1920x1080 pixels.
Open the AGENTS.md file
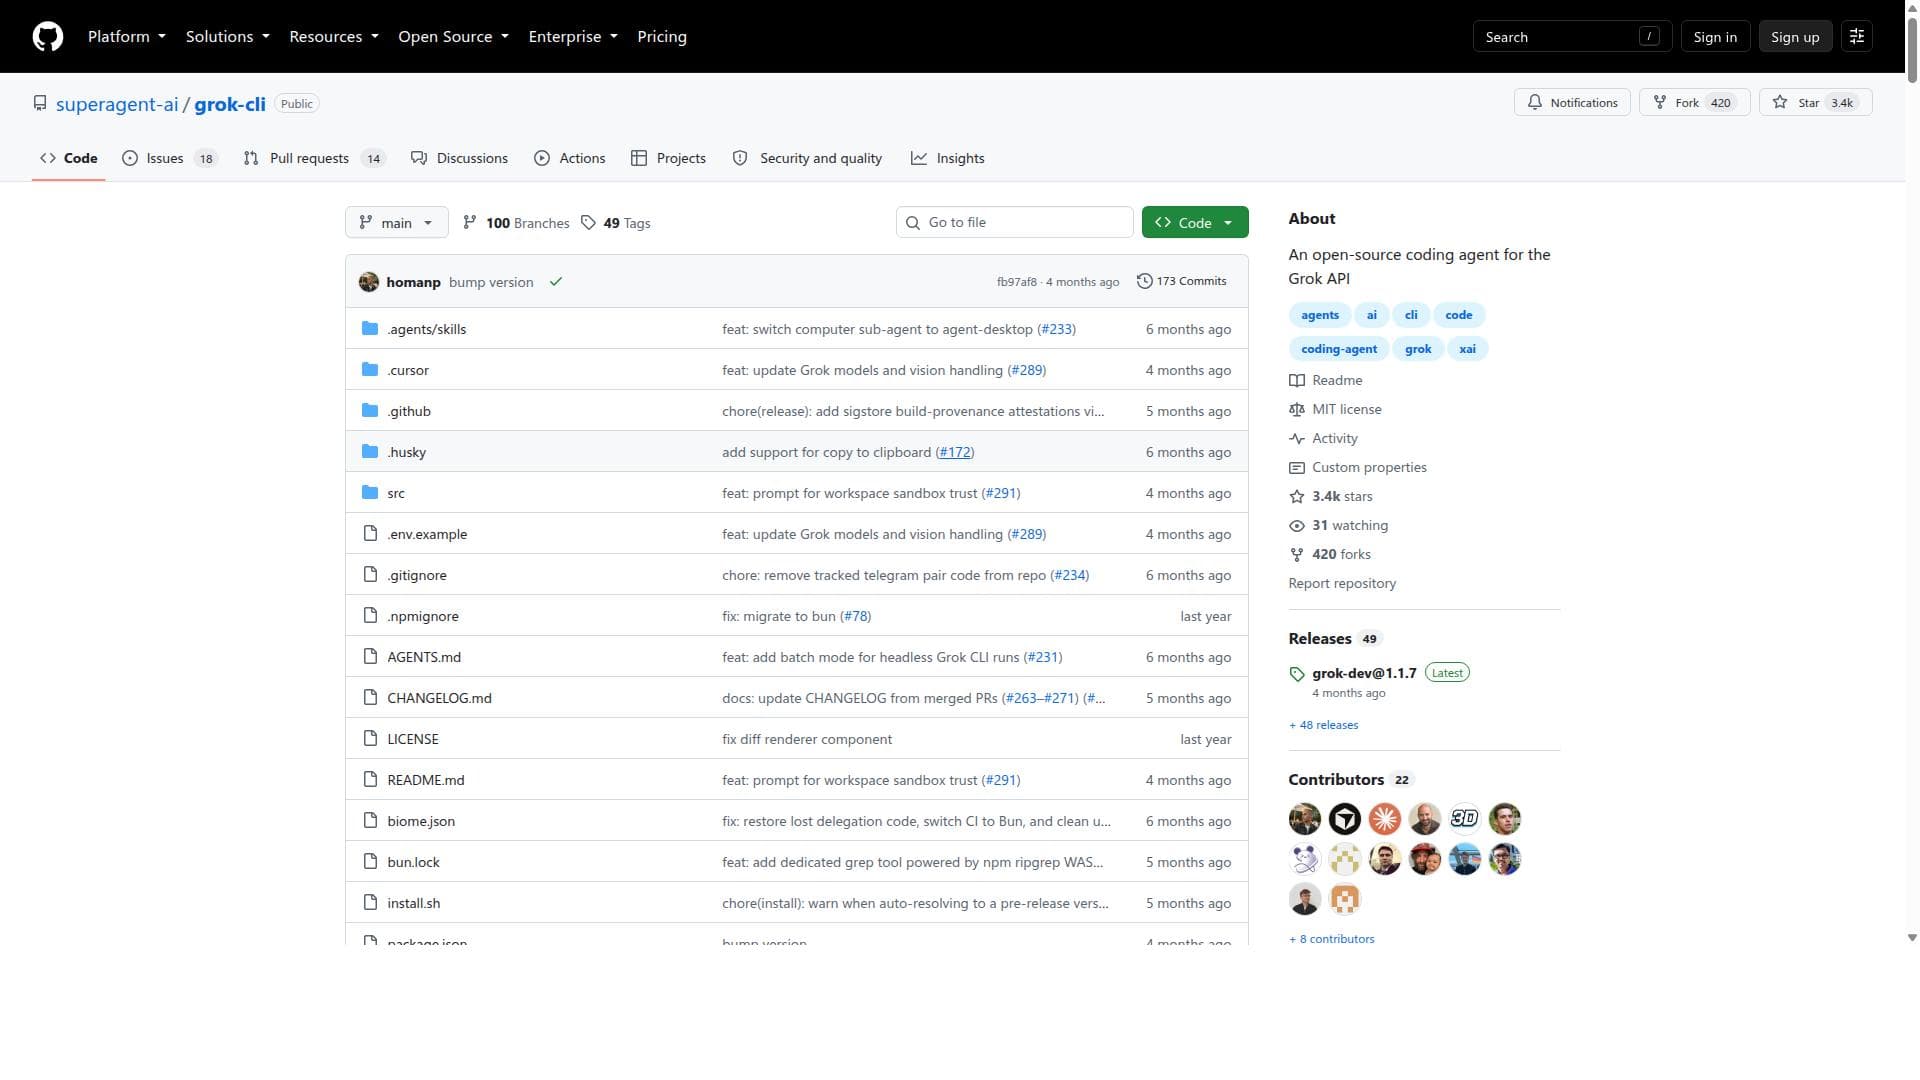424,658
